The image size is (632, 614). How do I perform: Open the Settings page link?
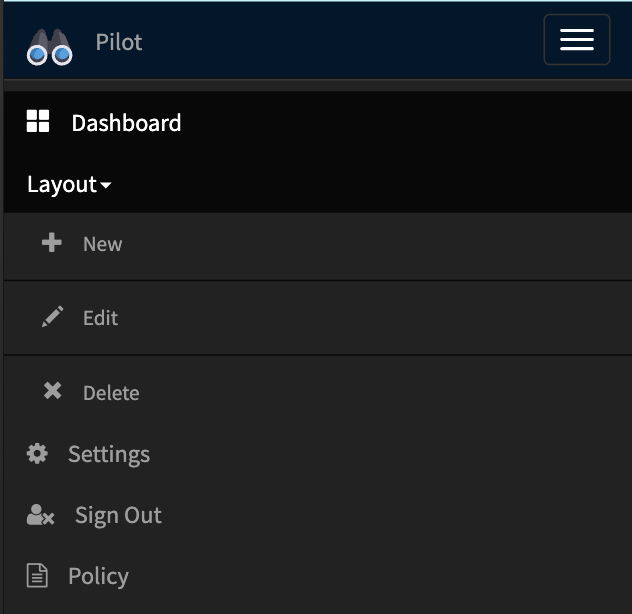108,454
